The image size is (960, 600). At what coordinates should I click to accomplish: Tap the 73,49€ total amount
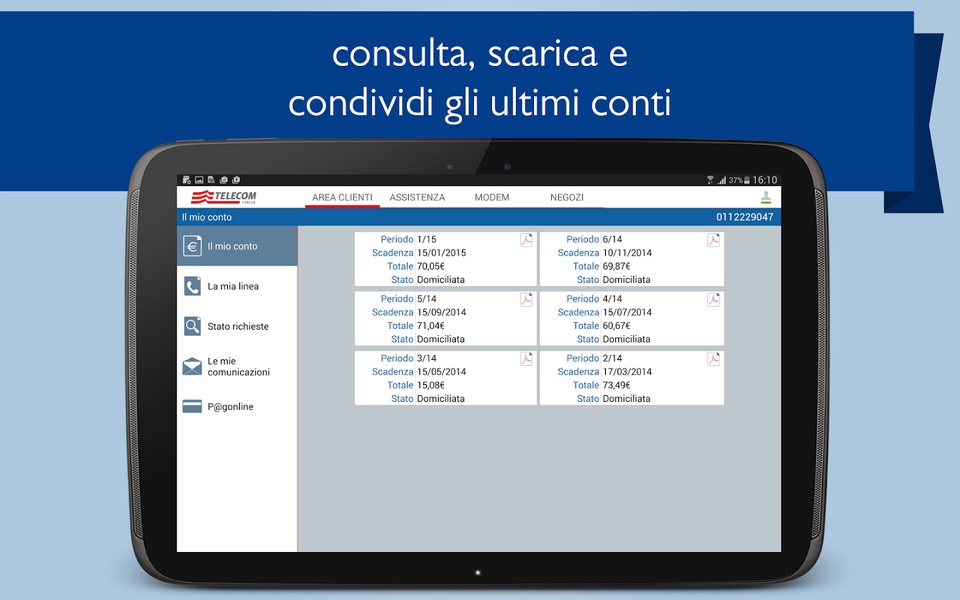tap(616, 385)
